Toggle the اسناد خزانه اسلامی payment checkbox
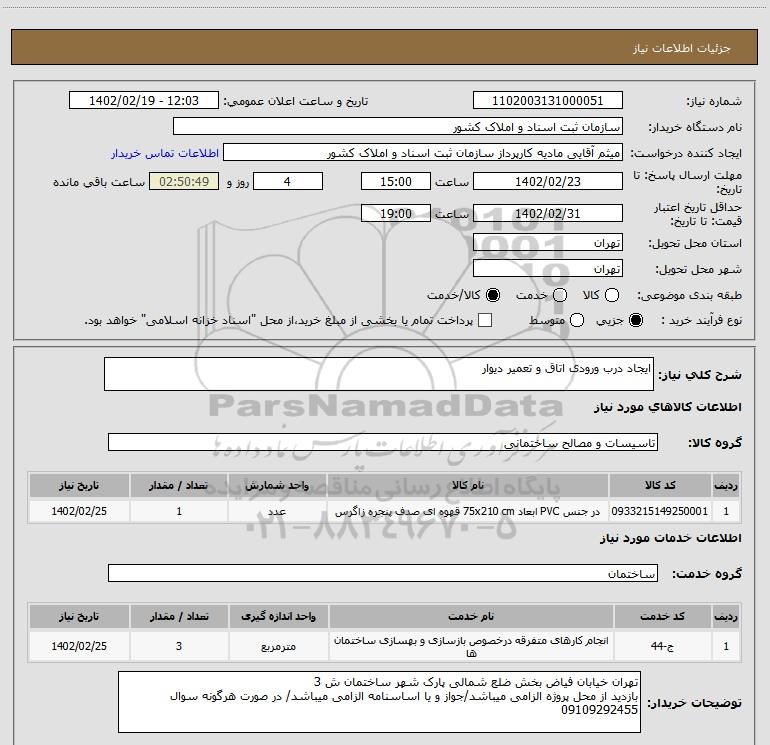This screenshot has height=745, width=770. 485,320
